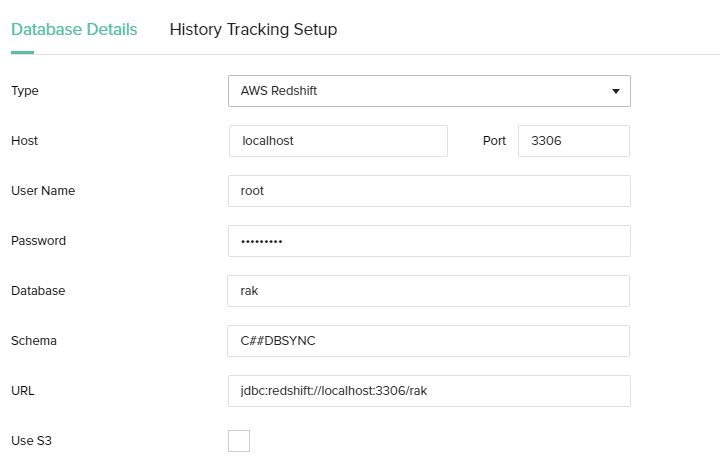720x469 pixels.
Task: Focus the User Name field with root
Action: pyautogui.click(x=429, y=191)
